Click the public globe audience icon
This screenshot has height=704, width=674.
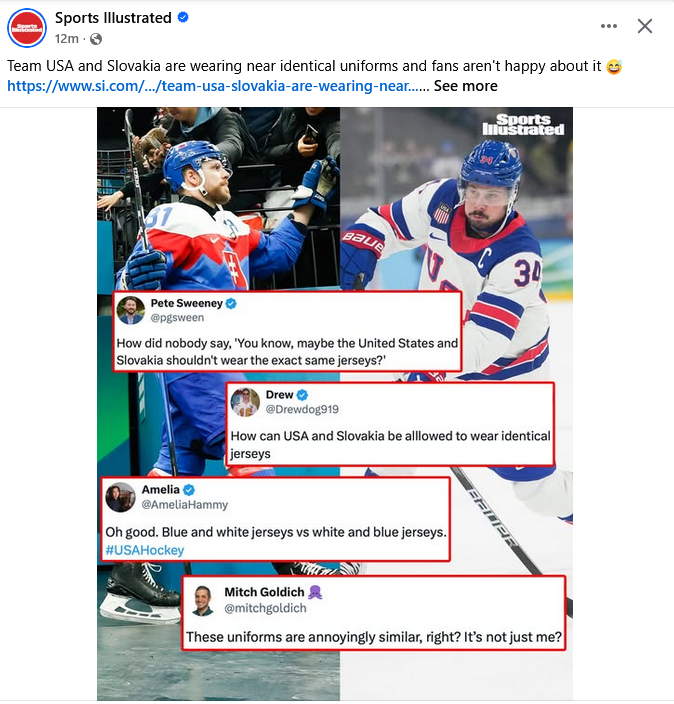(96, 39)
